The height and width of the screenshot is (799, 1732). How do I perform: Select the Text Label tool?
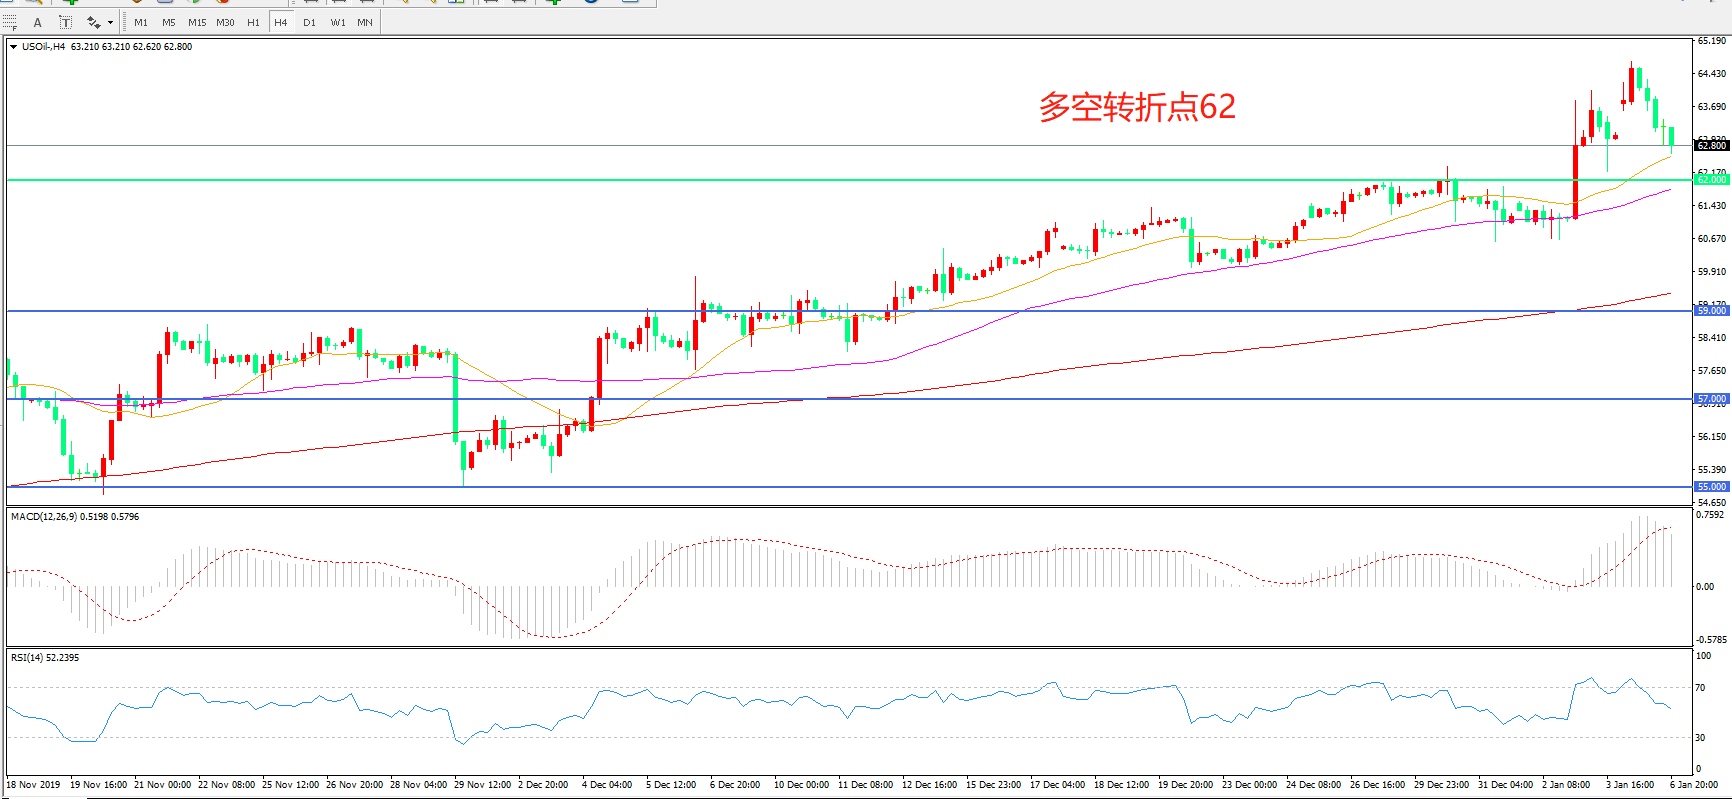click(66, 22)
